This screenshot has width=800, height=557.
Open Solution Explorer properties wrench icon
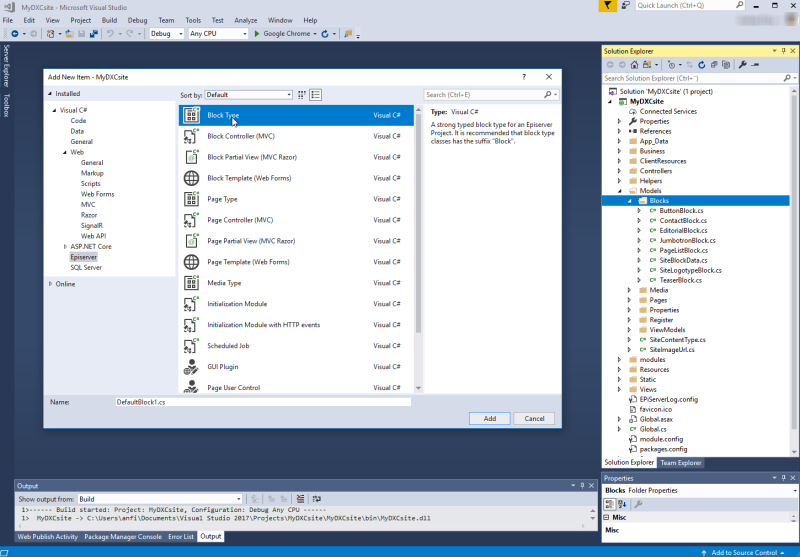(x=742, y=65)
